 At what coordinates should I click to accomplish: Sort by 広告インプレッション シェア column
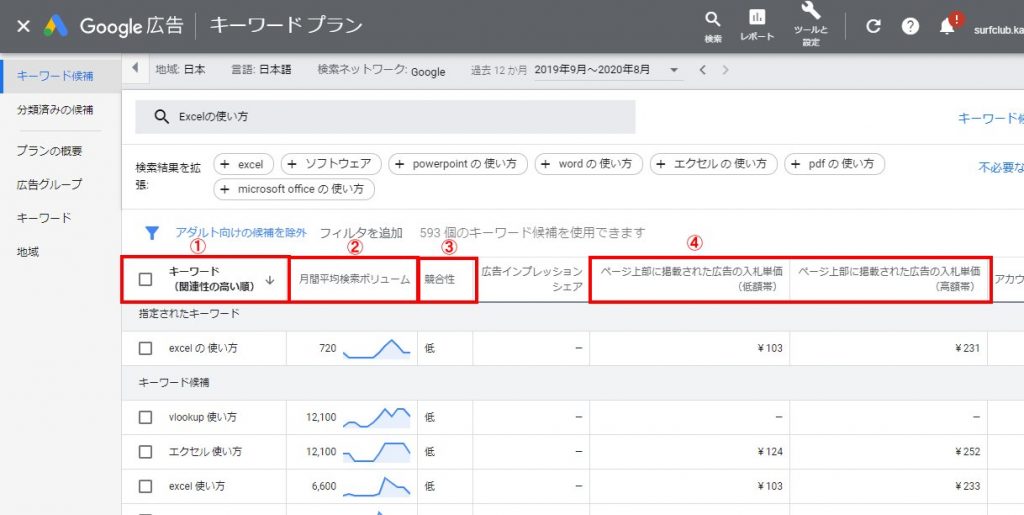(x=532, y=279)
